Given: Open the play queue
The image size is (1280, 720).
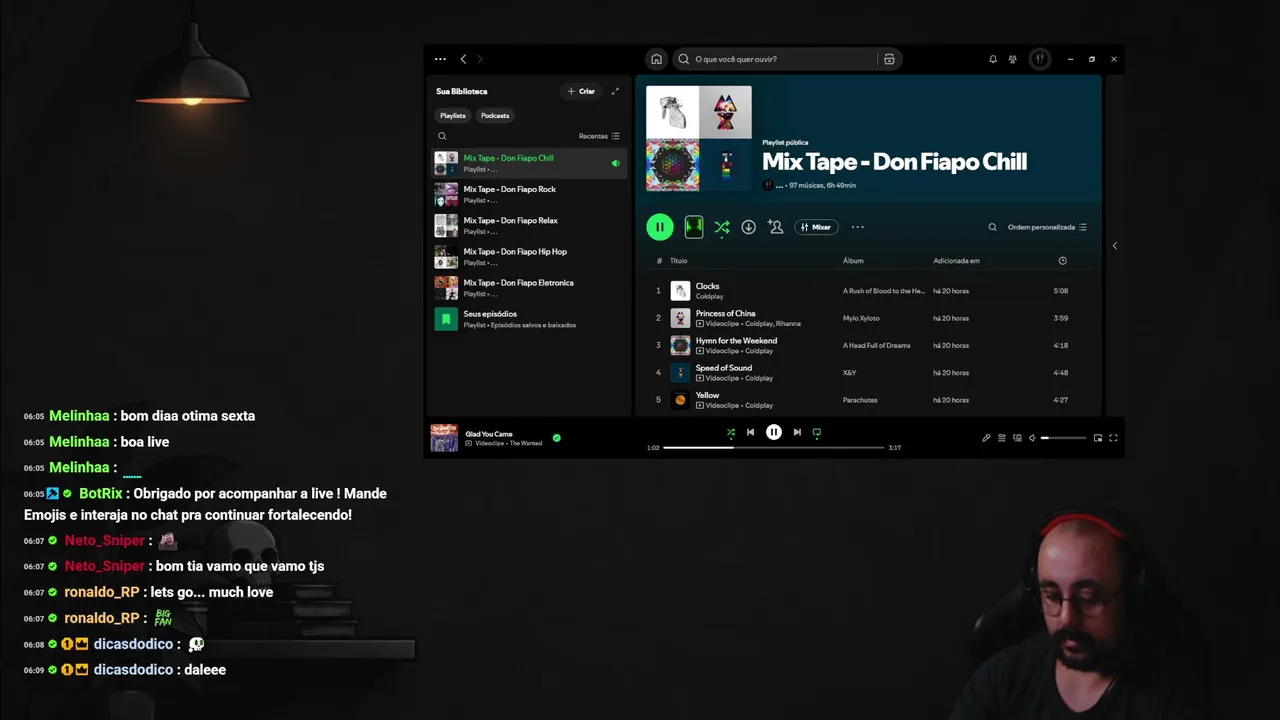Looking at the screenshot, I should point(1002,438).
